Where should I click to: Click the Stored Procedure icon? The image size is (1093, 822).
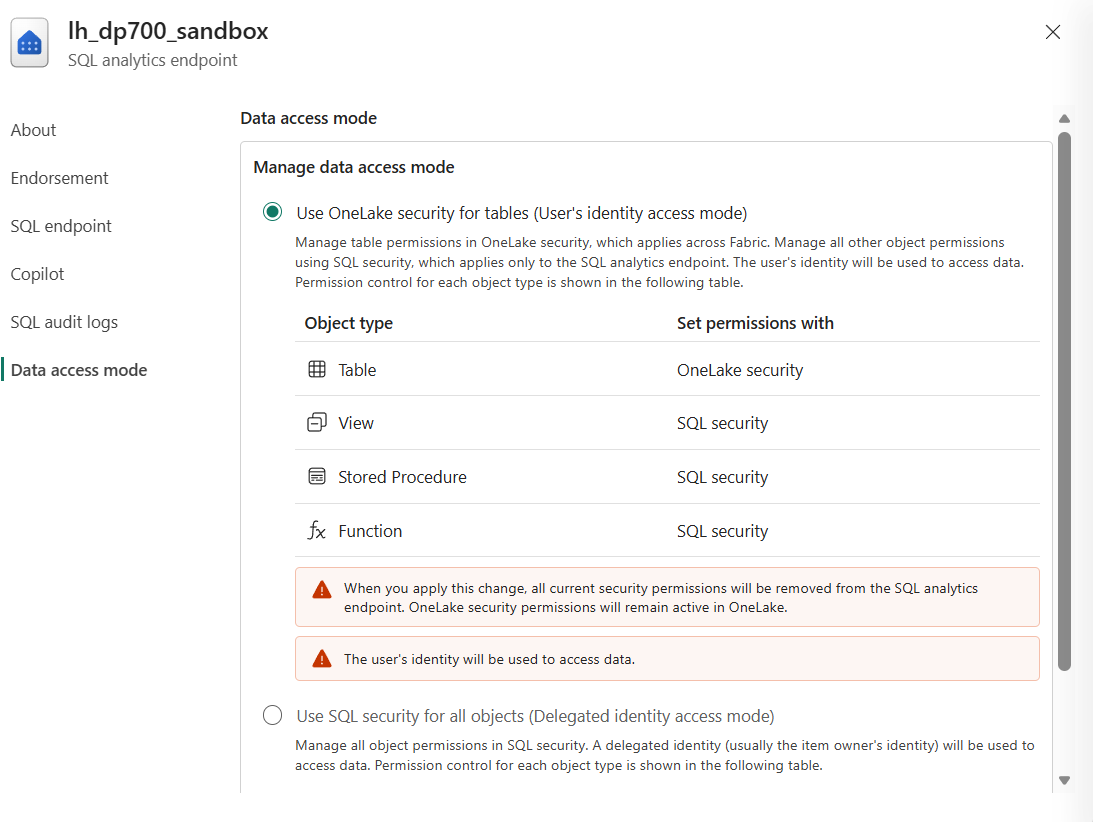[316, 476]
